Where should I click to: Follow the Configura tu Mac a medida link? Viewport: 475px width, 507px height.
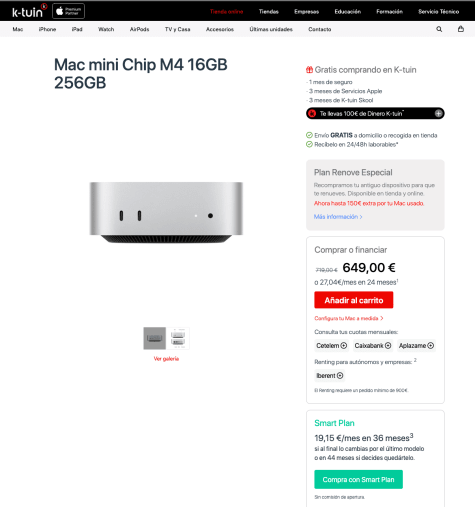point(349,318)
